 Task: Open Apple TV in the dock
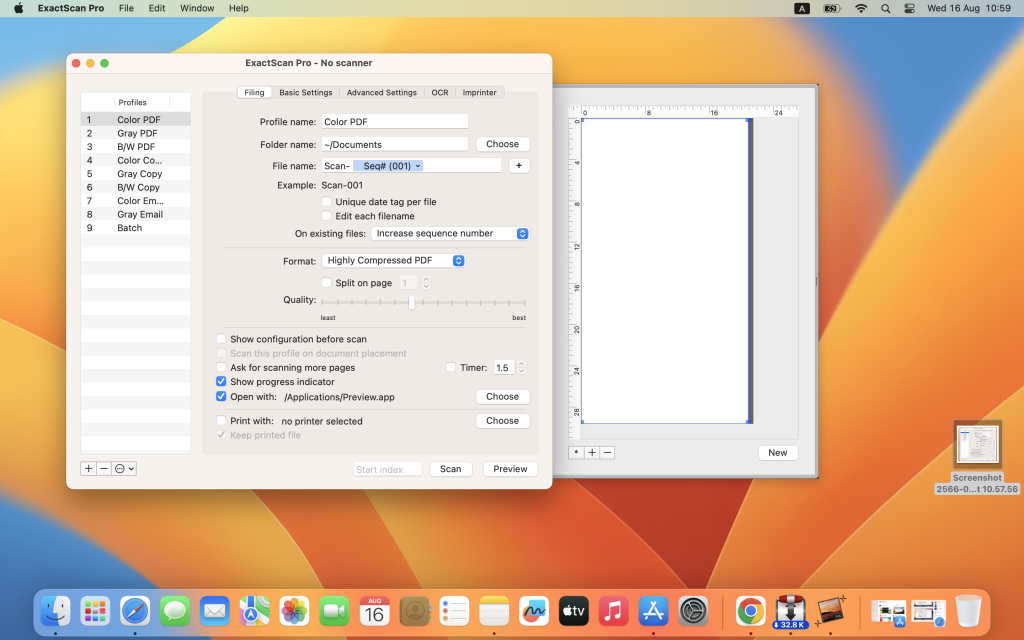573,611
